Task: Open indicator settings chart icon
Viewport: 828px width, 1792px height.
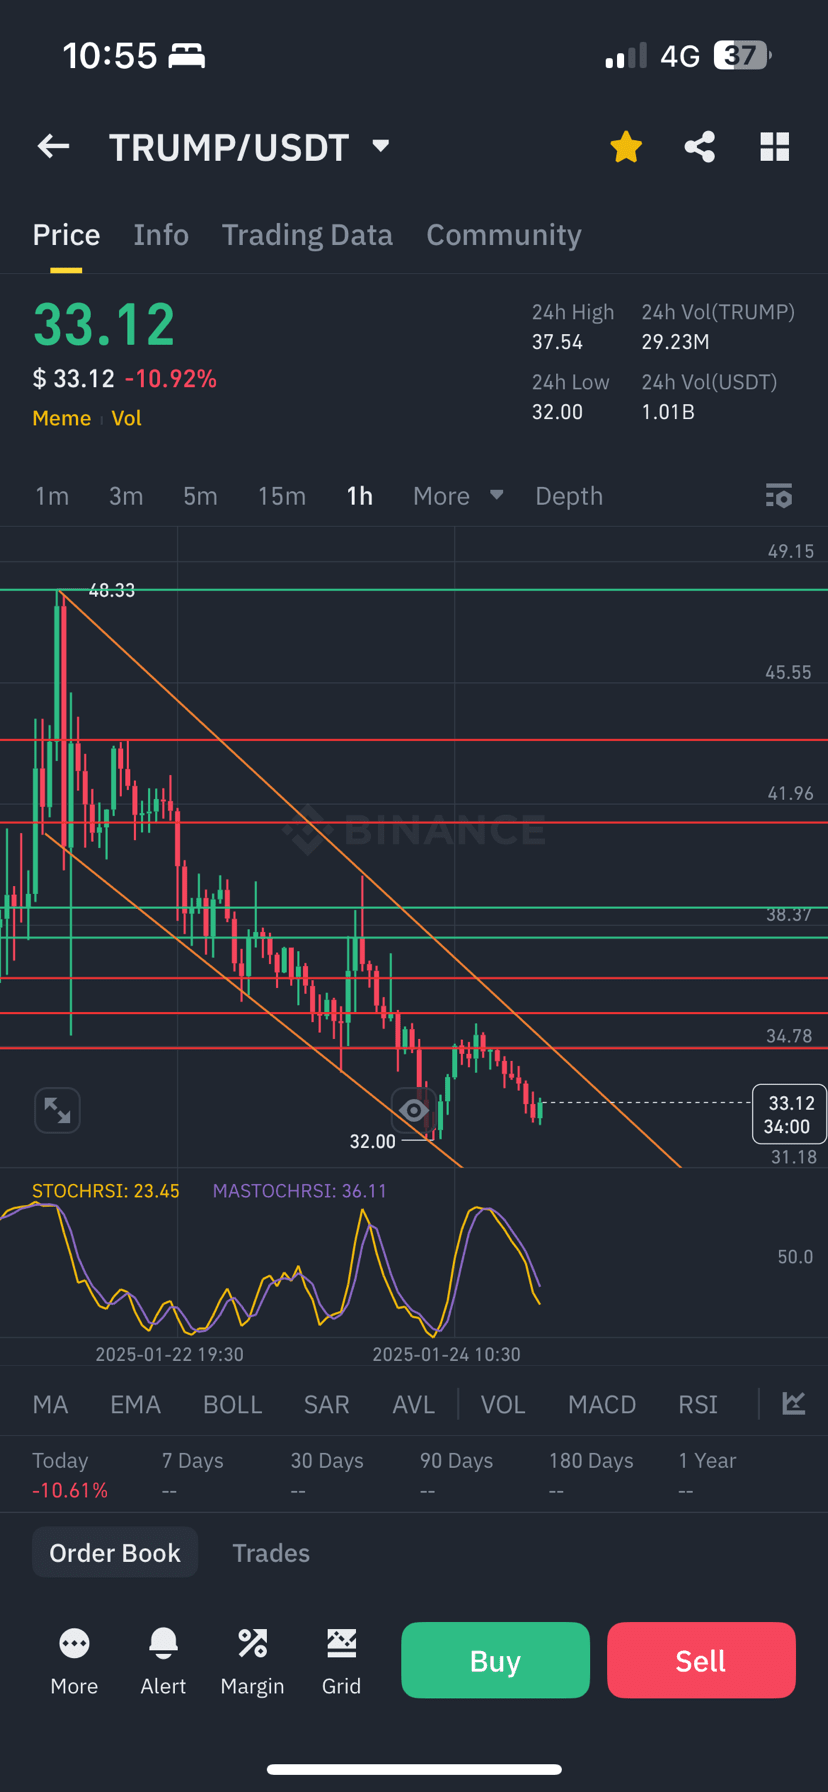Action: [x=794, y=1403]
